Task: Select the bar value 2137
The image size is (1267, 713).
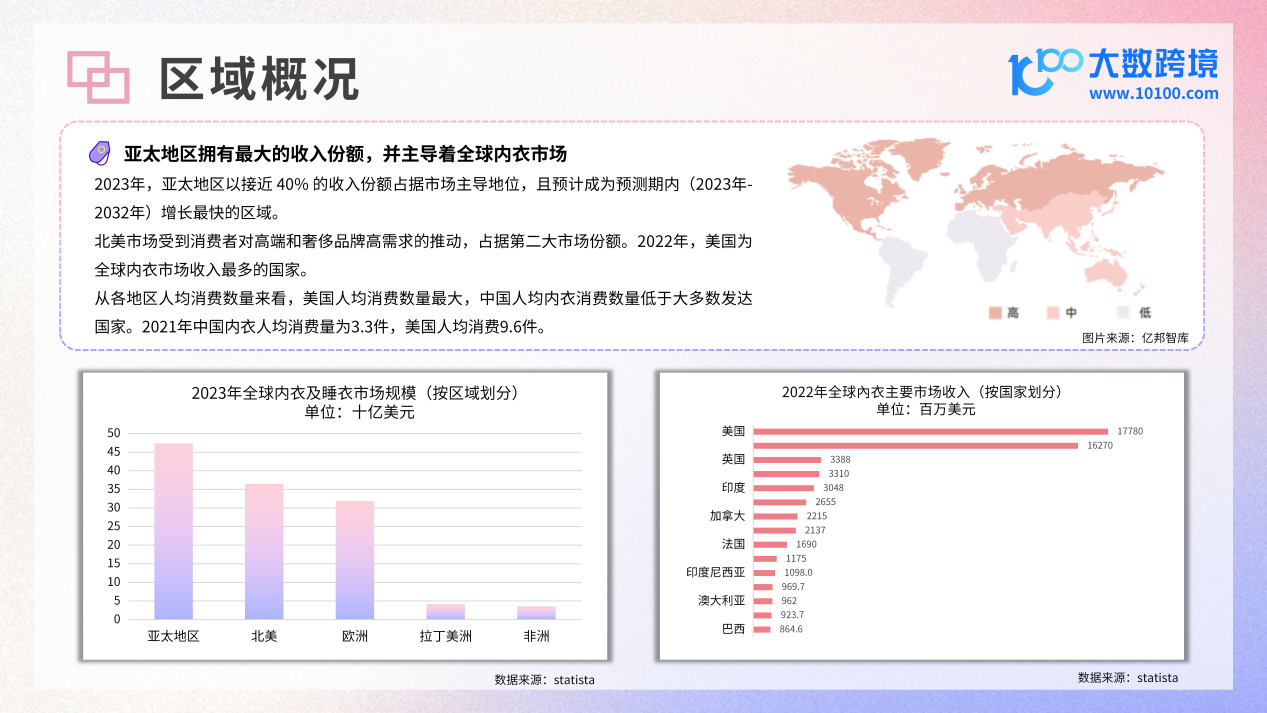Action: [x=815, y=530]
